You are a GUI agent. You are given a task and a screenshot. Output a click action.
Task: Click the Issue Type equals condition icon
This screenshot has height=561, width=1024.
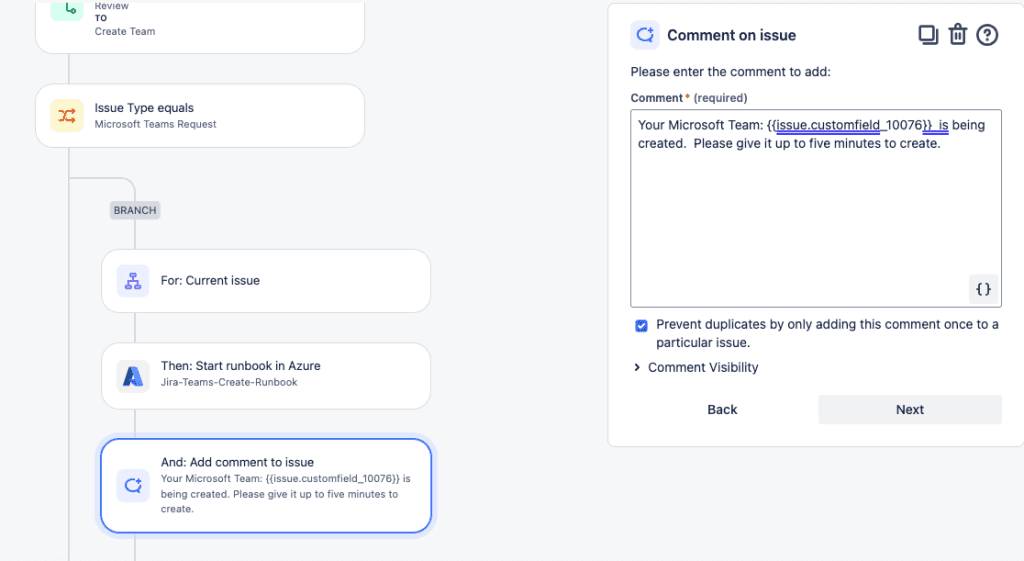[x=67, y=116]
